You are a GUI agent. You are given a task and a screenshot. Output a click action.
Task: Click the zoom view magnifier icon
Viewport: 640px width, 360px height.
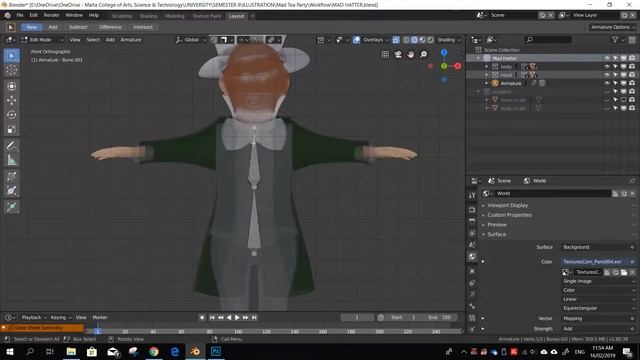424,54
